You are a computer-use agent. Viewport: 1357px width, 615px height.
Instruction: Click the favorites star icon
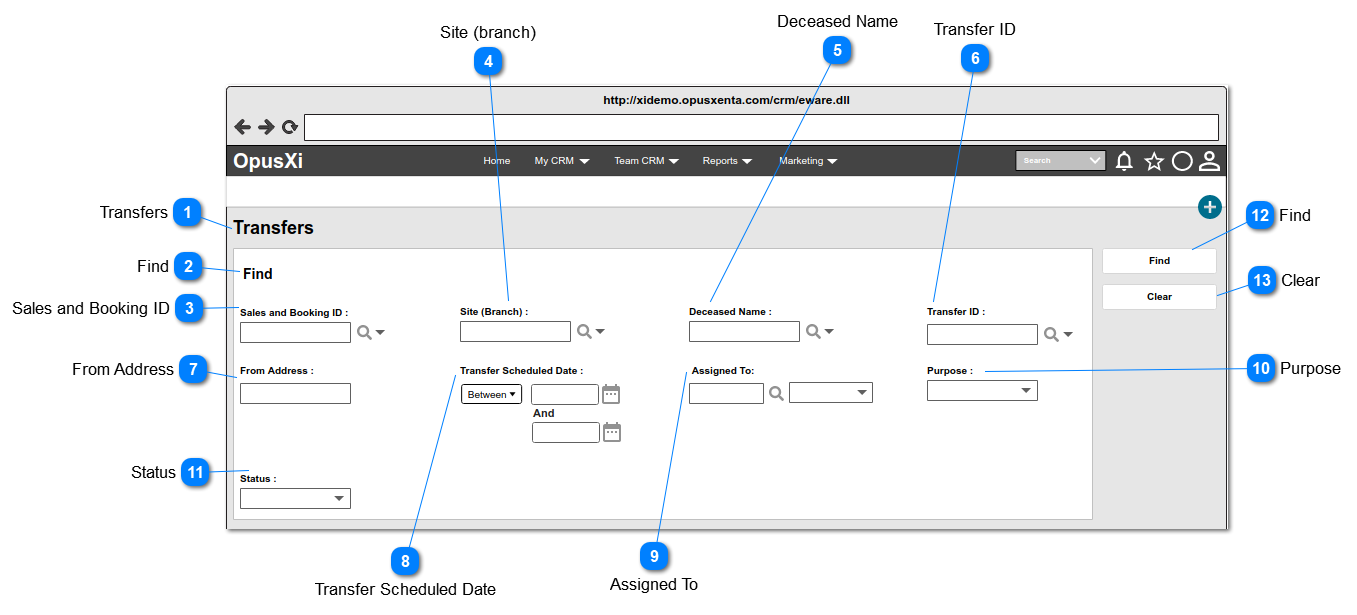coord(1154,161)
